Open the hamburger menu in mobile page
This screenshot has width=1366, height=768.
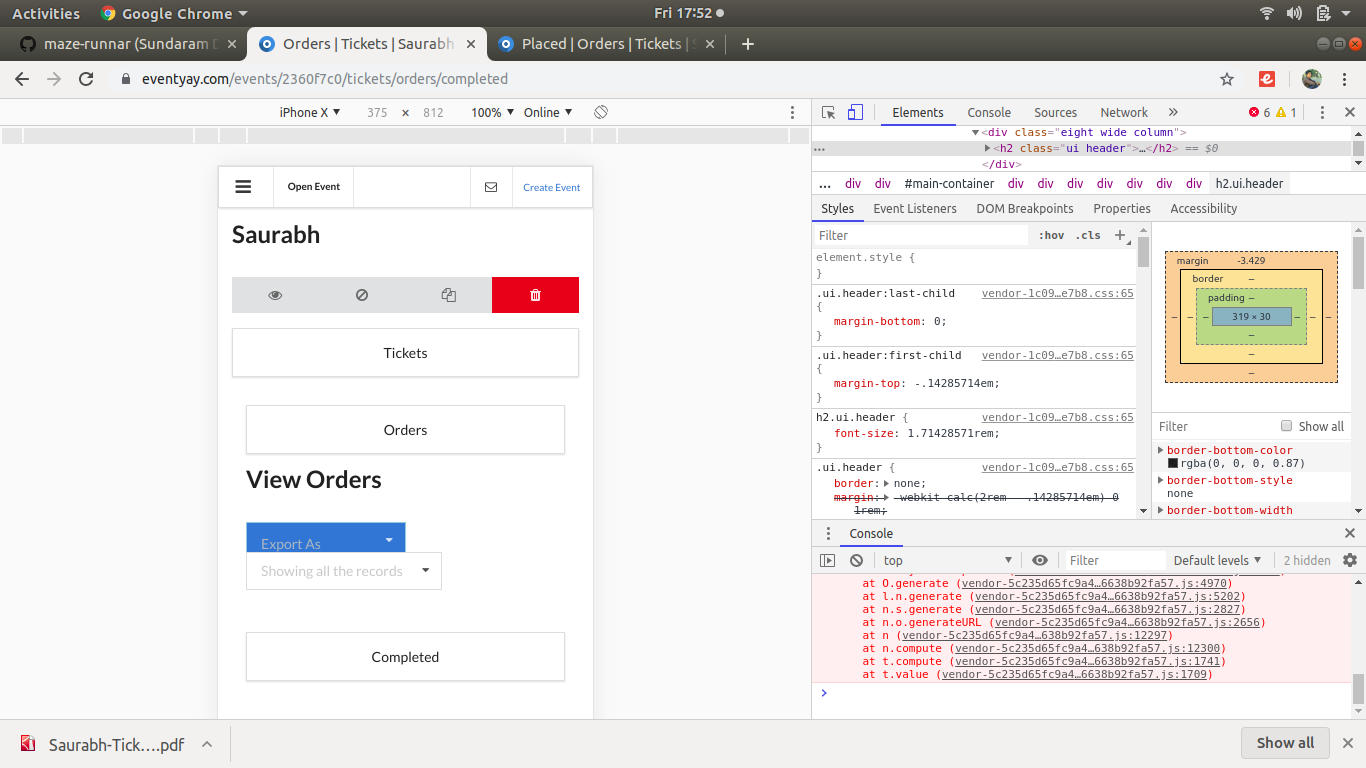243,186
